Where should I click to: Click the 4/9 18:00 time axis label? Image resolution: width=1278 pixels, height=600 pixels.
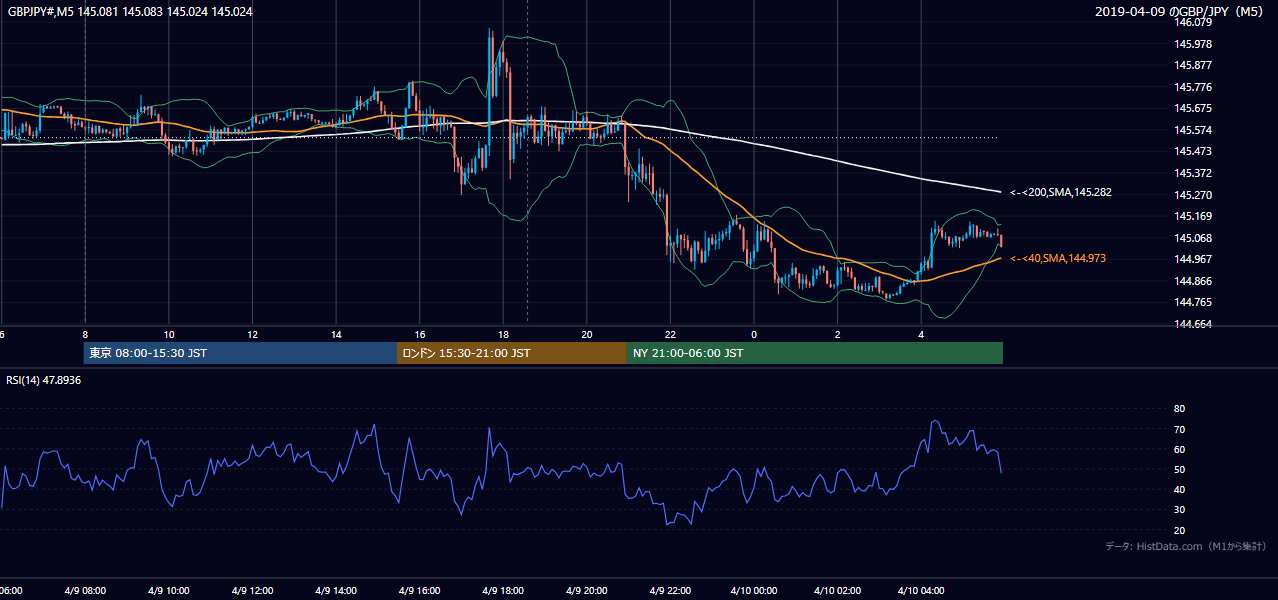pos(503,590)
